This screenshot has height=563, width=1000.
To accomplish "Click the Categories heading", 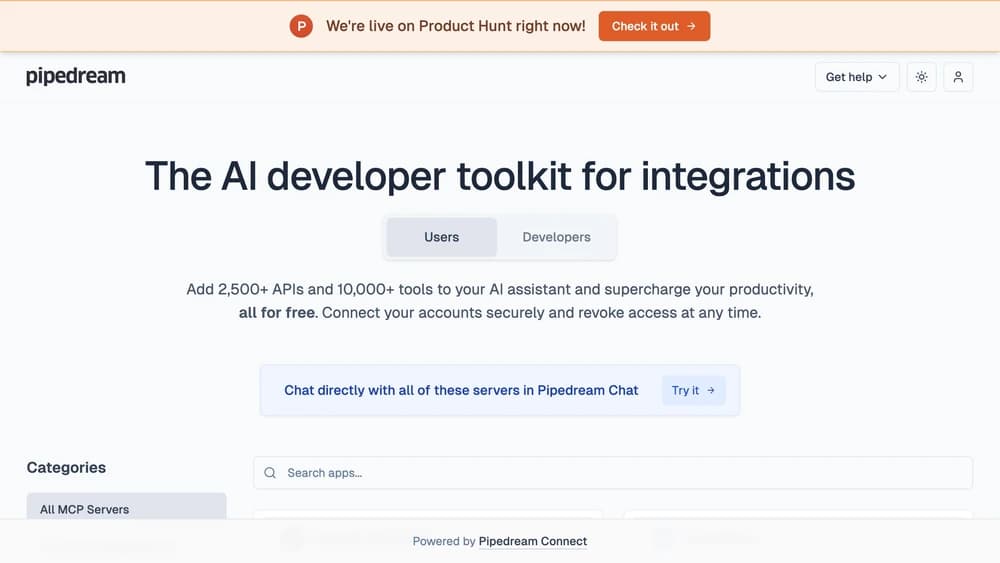I will (66, 467).
